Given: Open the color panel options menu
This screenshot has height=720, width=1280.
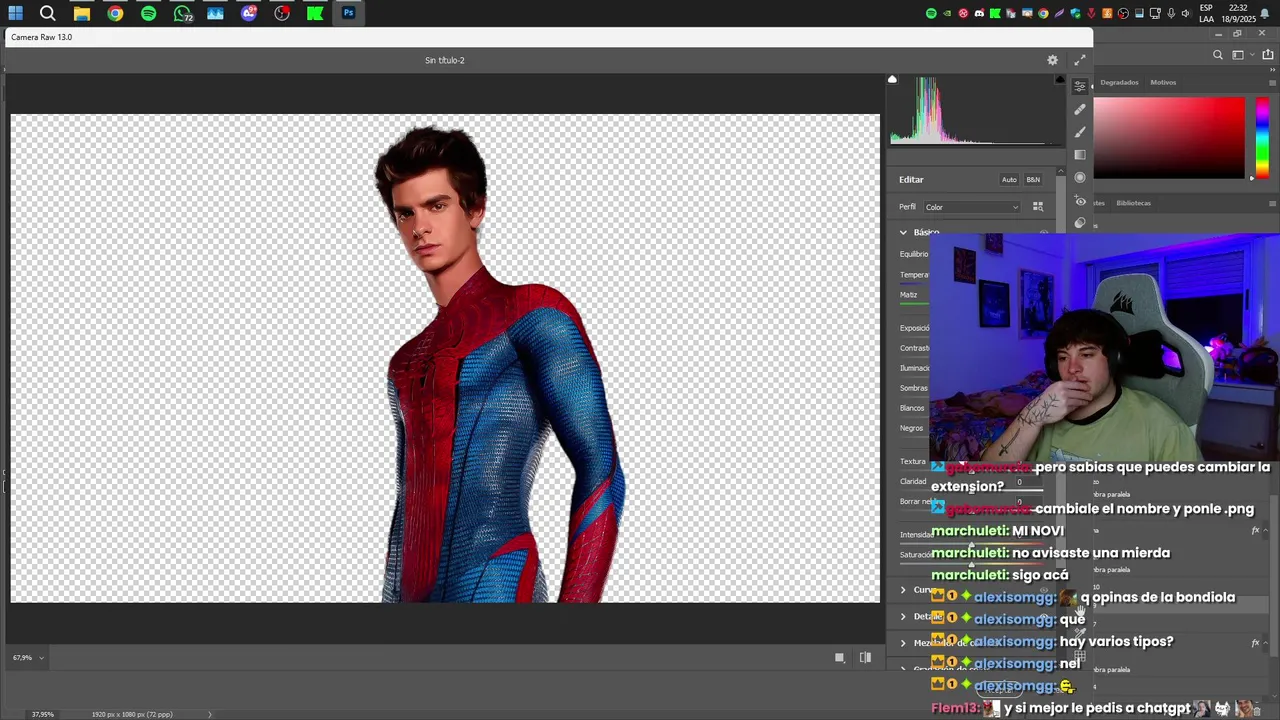Looking at the screenshot, I should tap(1272, 83).
